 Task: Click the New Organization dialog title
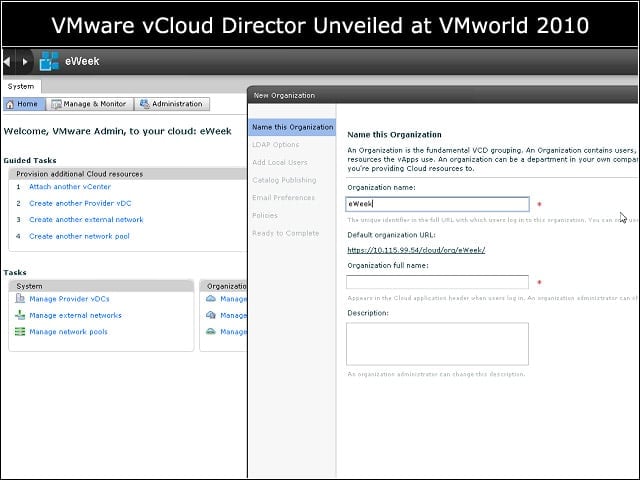click(x=284, y=96)
